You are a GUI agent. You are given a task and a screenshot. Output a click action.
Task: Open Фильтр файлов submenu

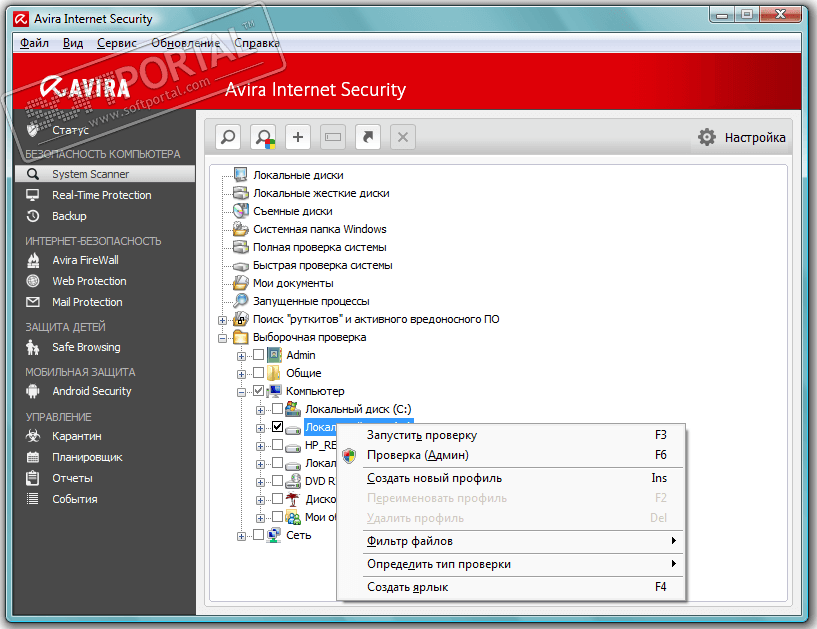(x=511, y=541)
